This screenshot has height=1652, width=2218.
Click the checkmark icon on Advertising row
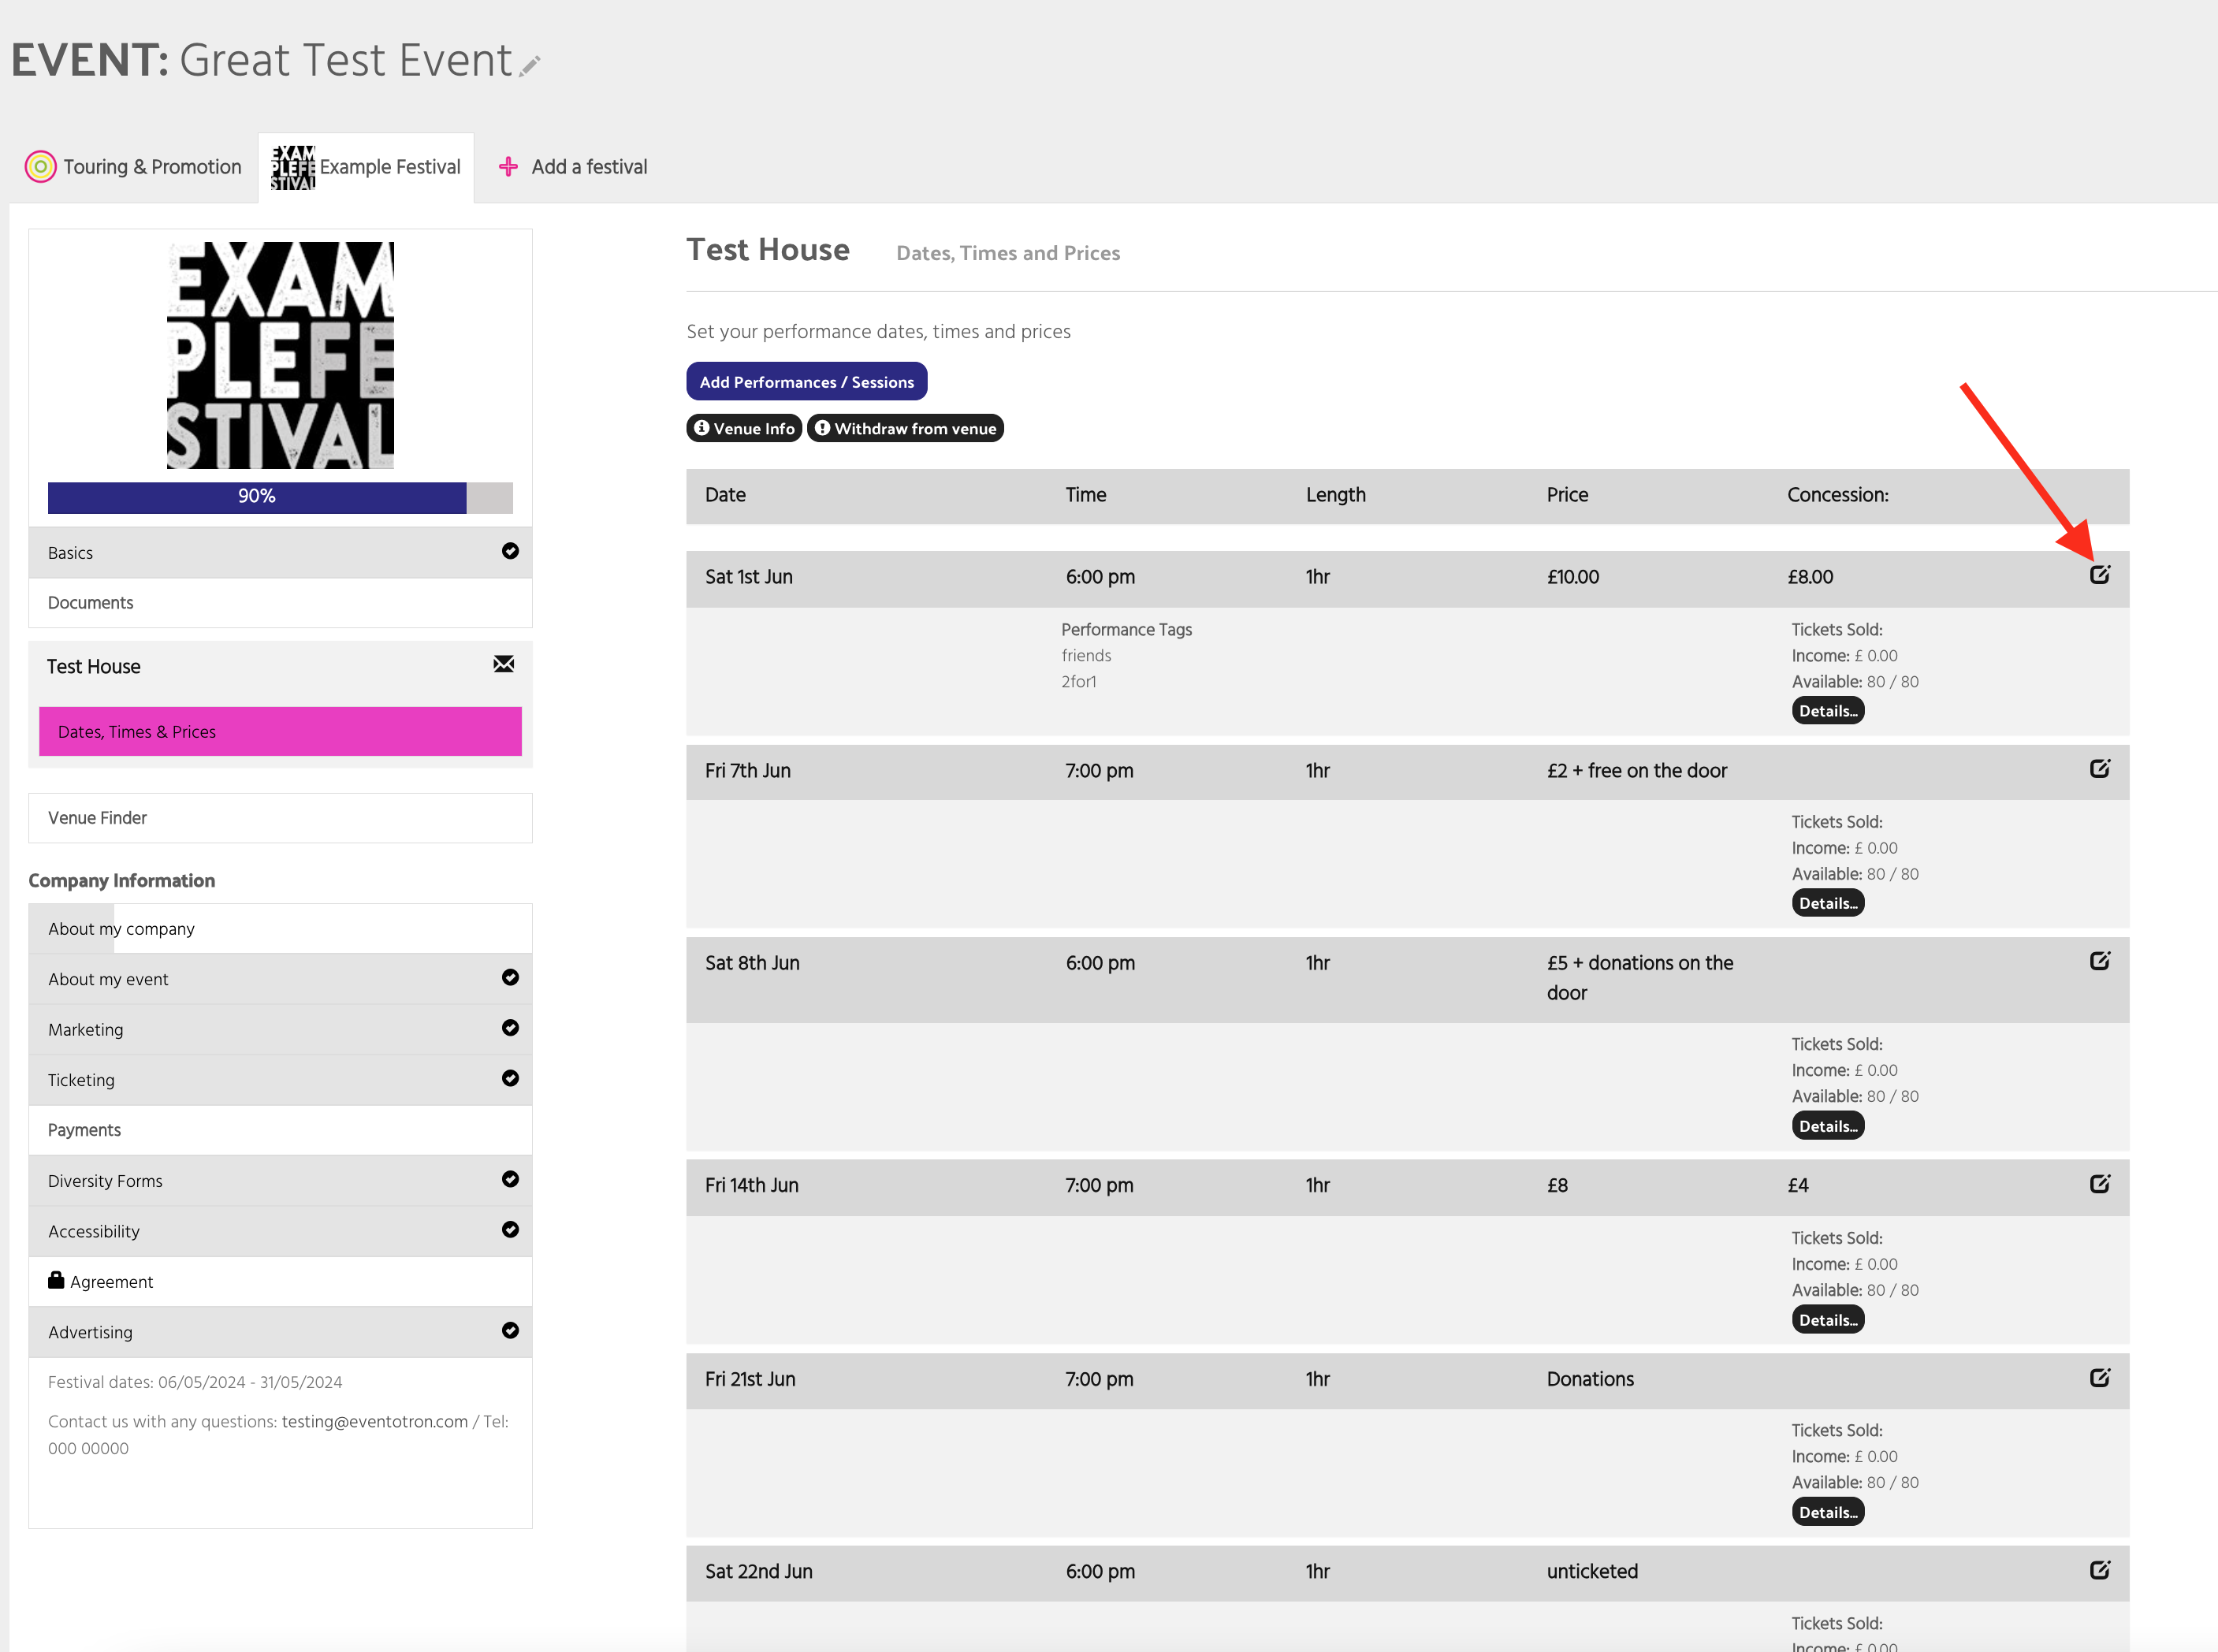coord(510,1330)
